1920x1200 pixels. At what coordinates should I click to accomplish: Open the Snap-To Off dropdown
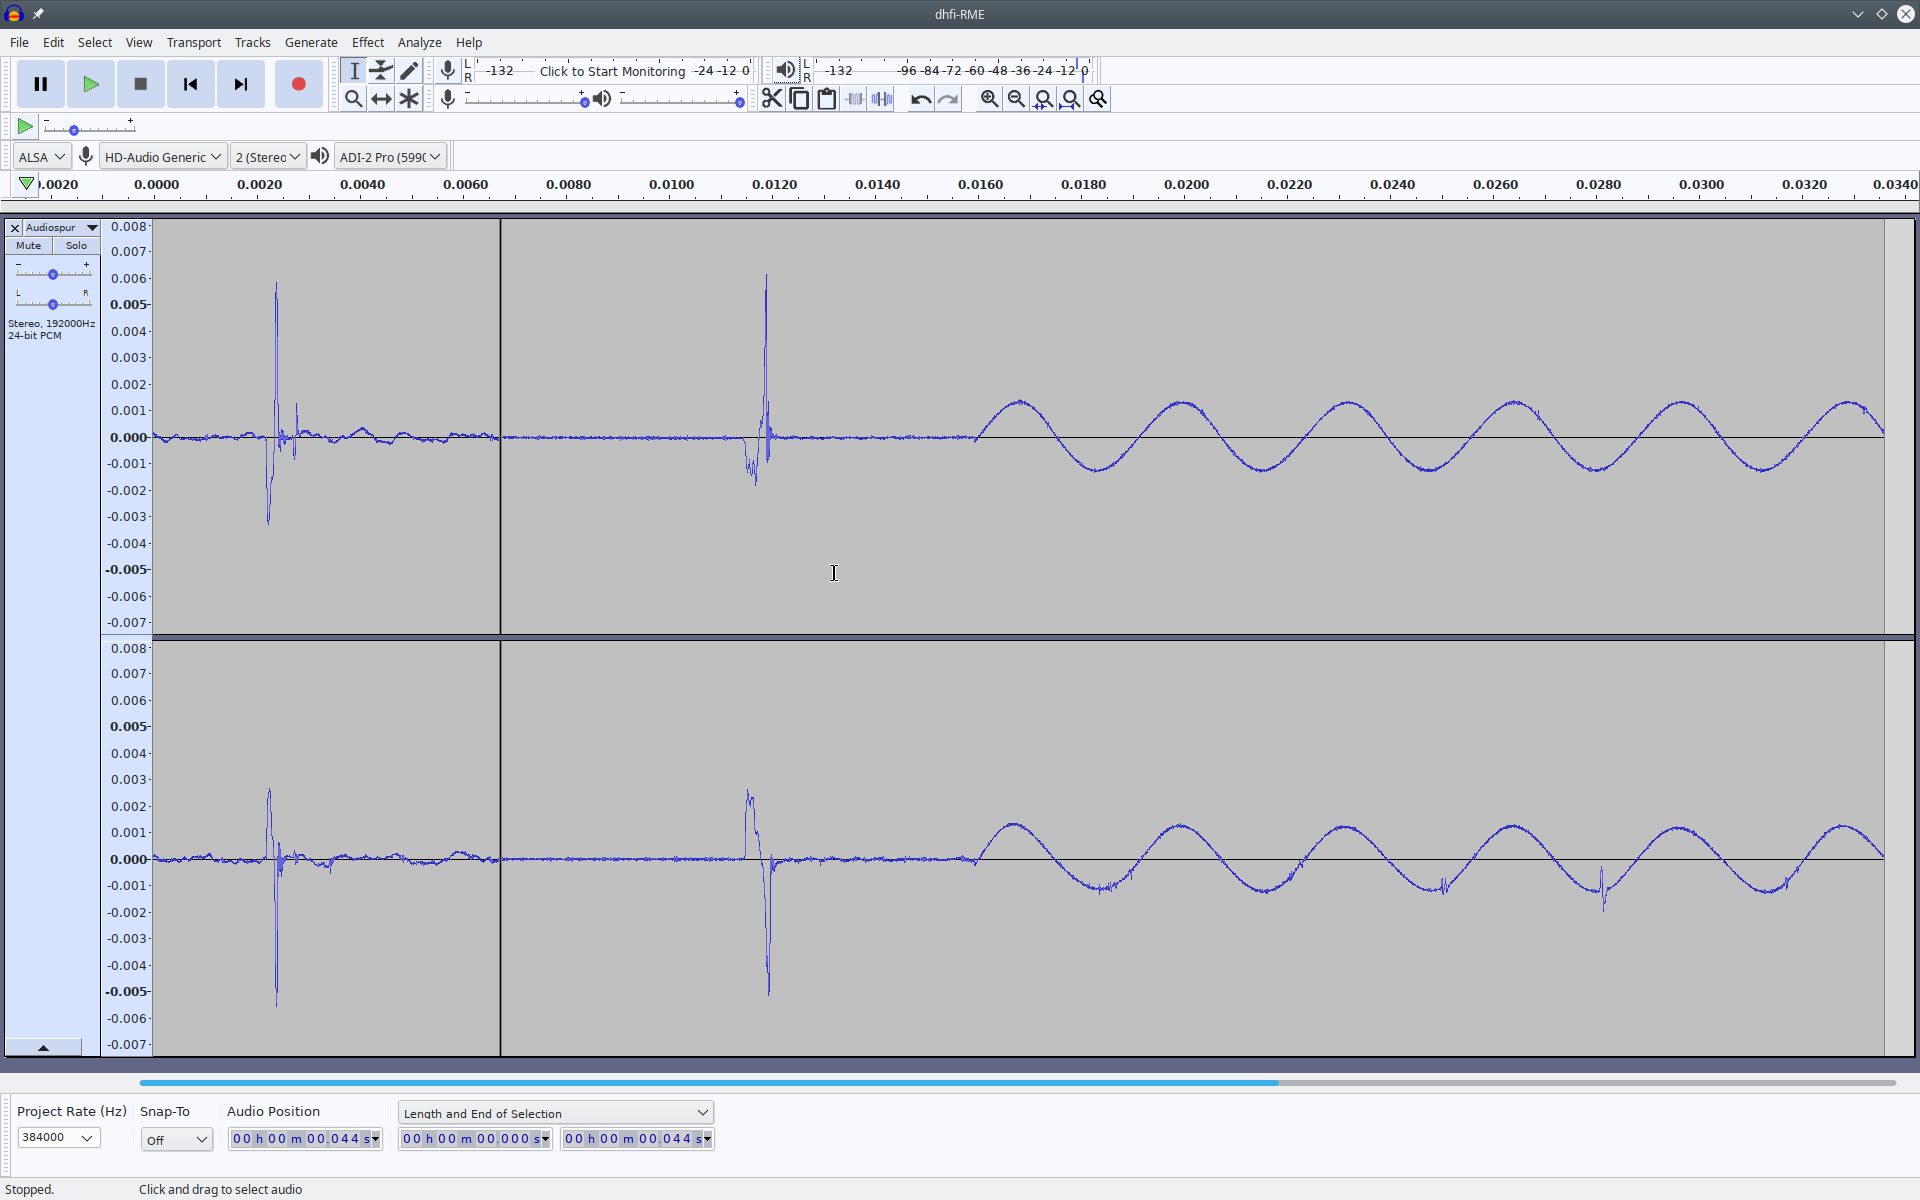(177, 1140)
